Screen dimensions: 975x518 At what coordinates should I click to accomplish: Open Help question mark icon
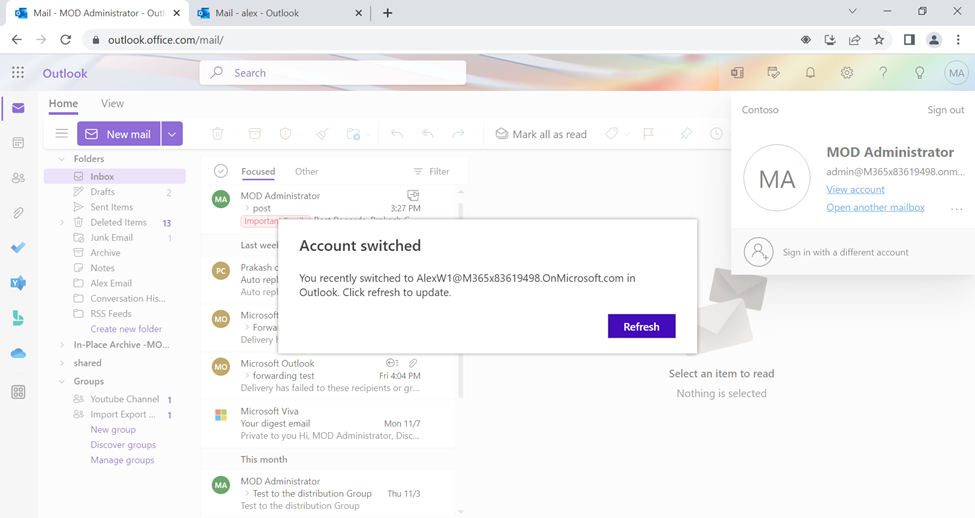(883, 73)
